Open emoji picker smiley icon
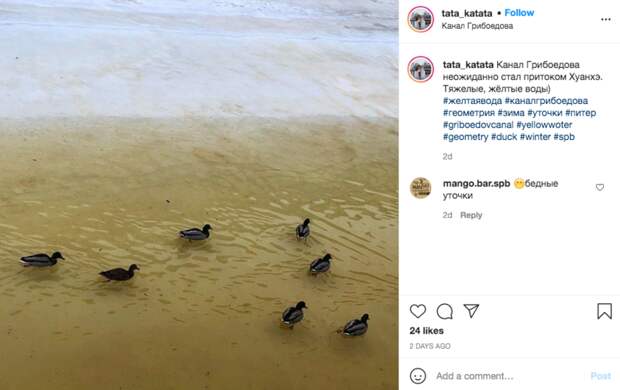620x390 pixels. coord(418,376)
